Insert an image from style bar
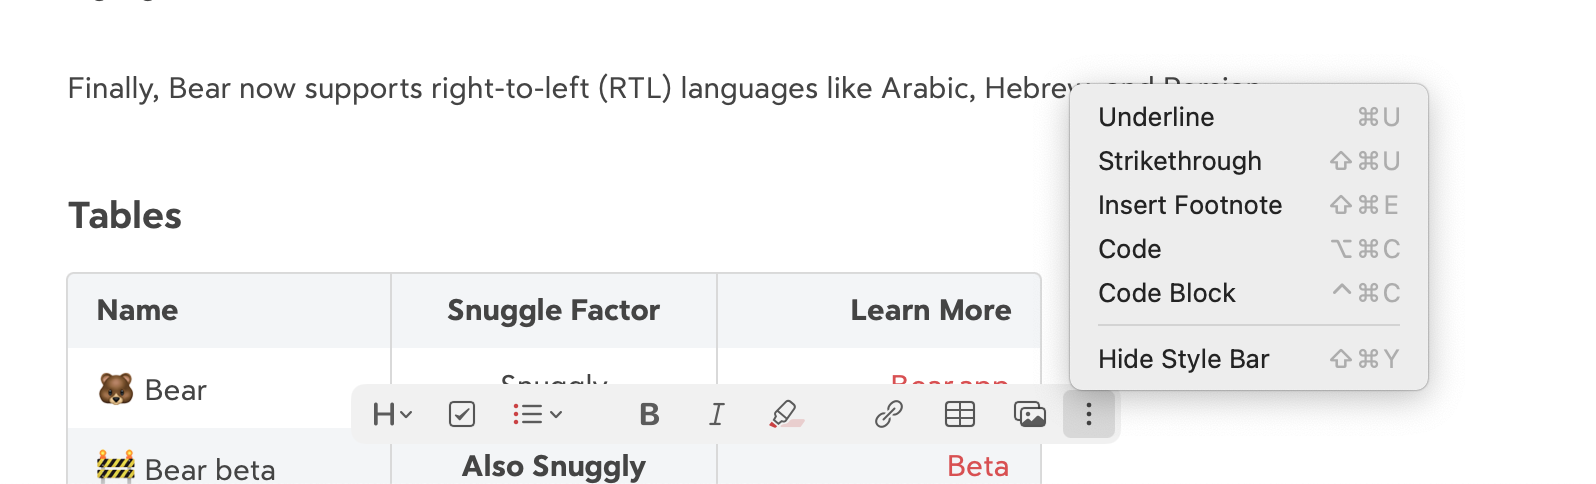This screenshot has height=484, width=1596. (1029, 414)
